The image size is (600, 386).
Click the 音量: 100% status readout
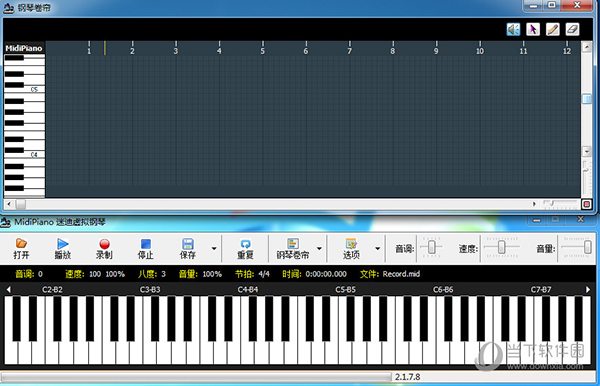click(200, 274)
